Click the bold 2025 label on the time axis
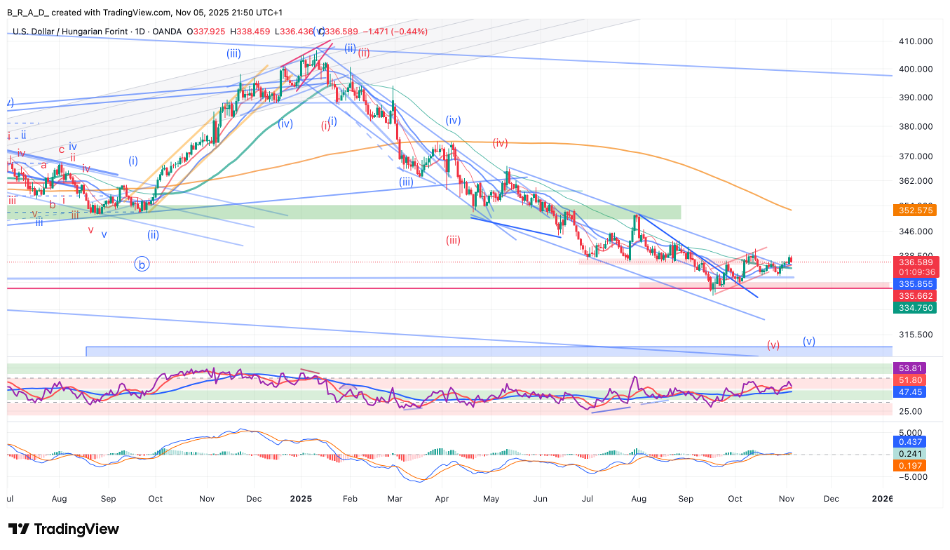Viewport: 950px width, 550px height. (x=301, y=497)
